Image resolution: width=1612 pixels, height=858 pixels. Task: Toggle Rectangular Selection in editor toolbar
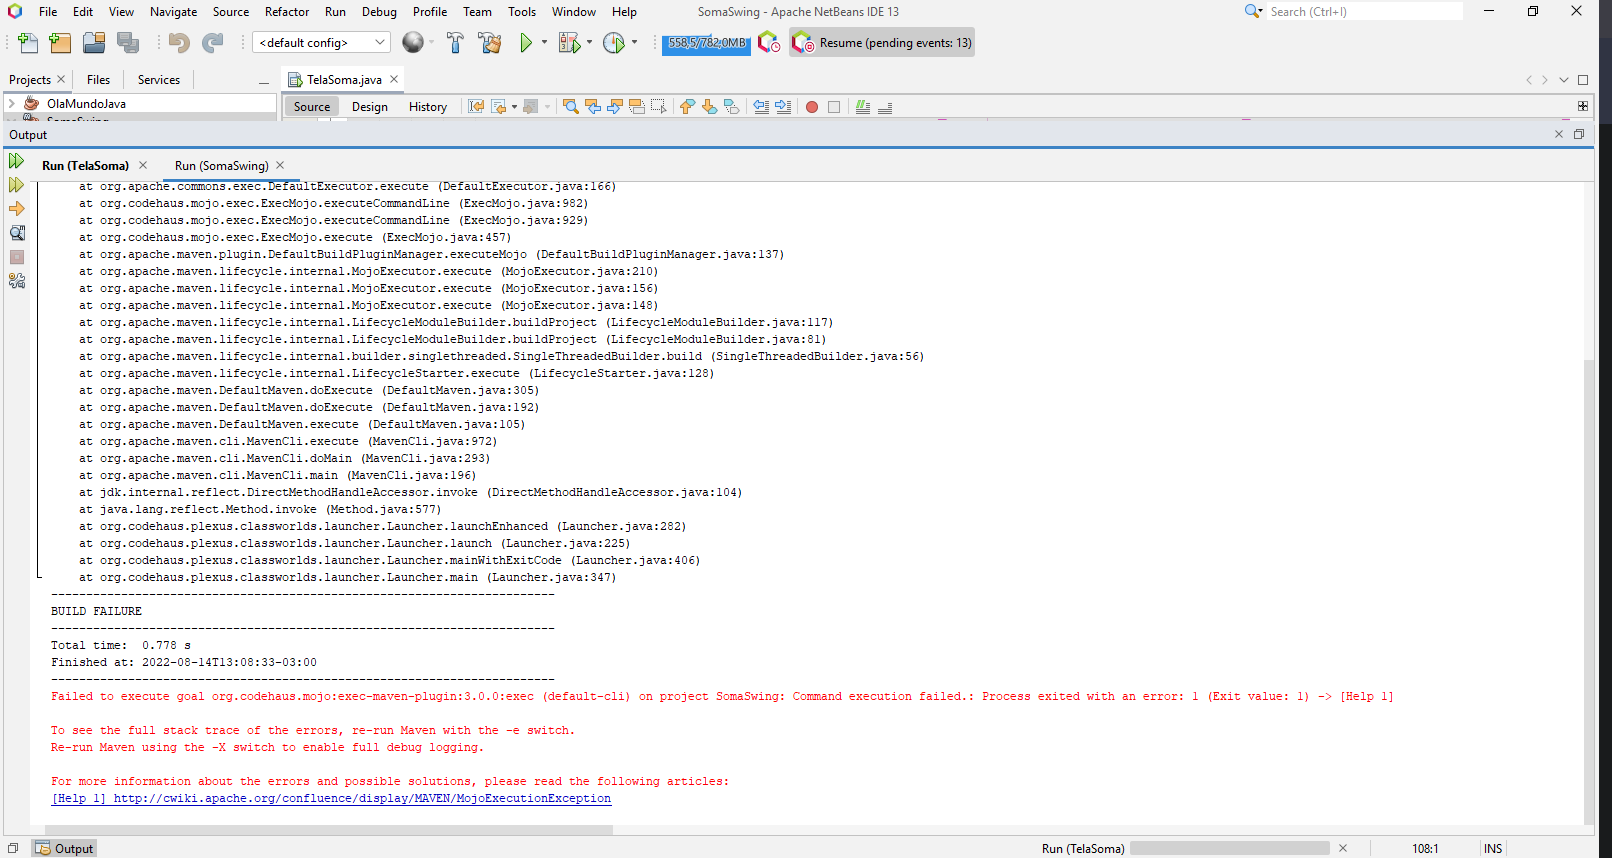658,107
